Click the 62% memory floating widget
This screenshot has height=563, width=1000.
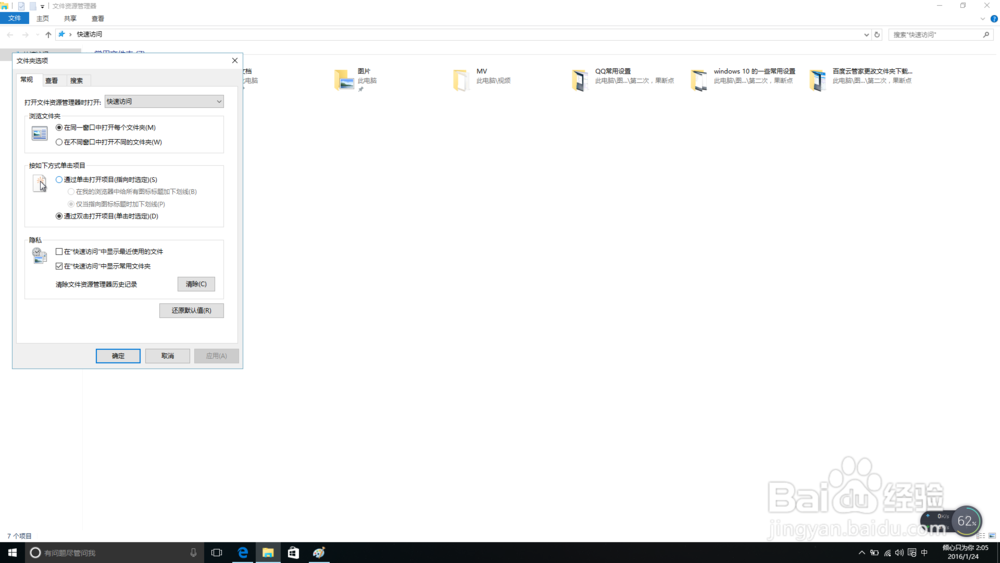[x=966, y=522]
